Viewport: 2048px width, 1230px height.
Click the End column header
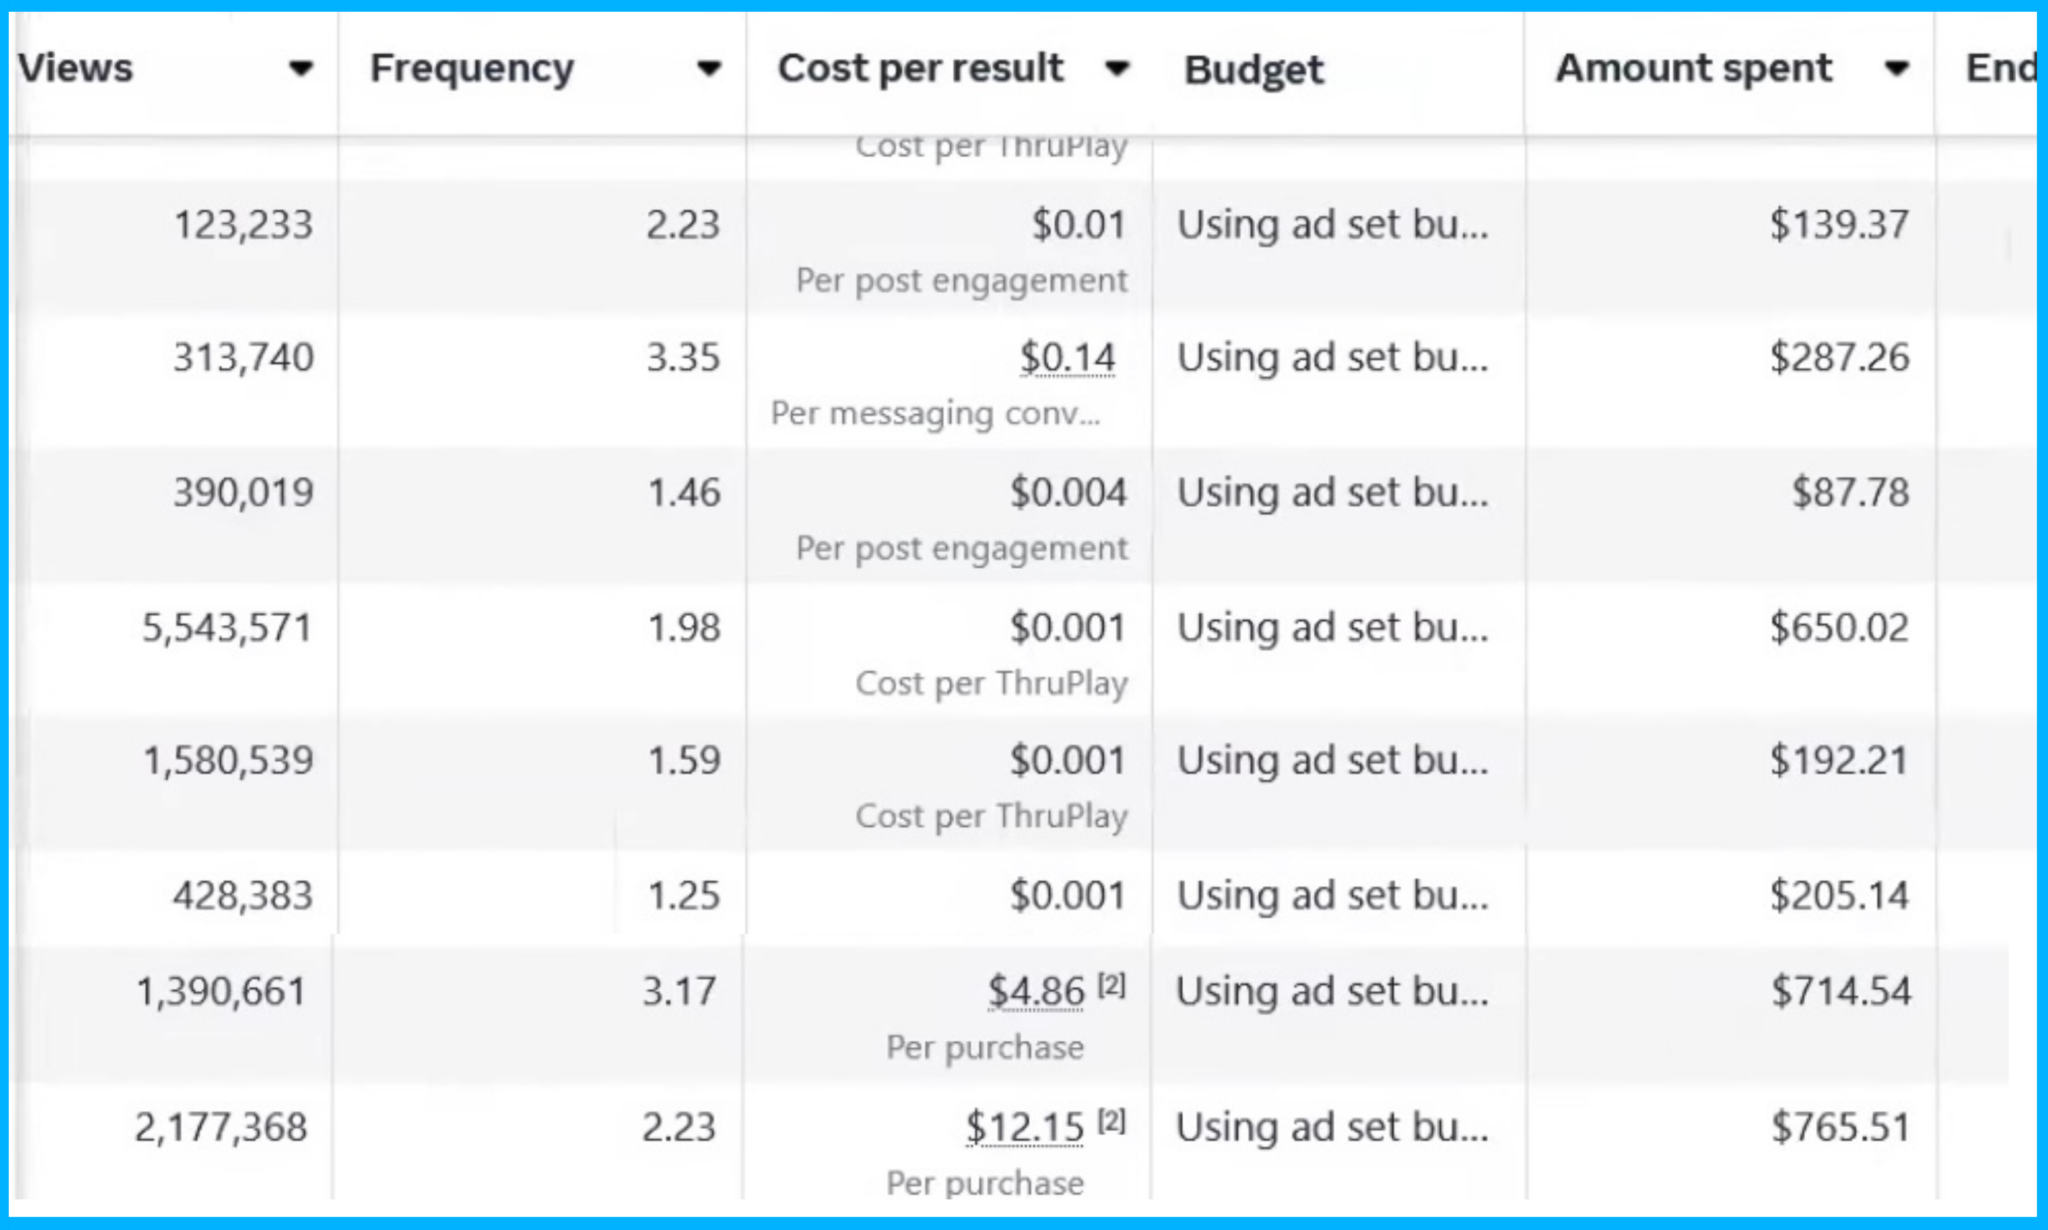point(2000,69)
